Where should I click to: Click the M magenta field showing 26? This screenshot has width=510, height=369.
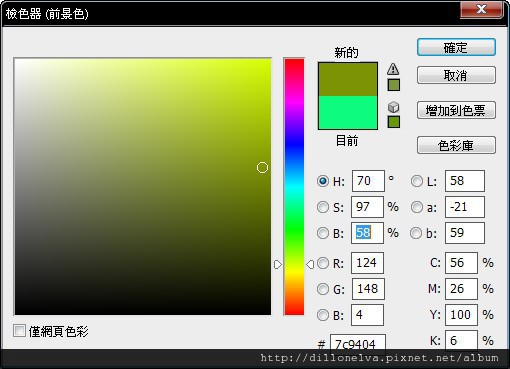[461, 289]
